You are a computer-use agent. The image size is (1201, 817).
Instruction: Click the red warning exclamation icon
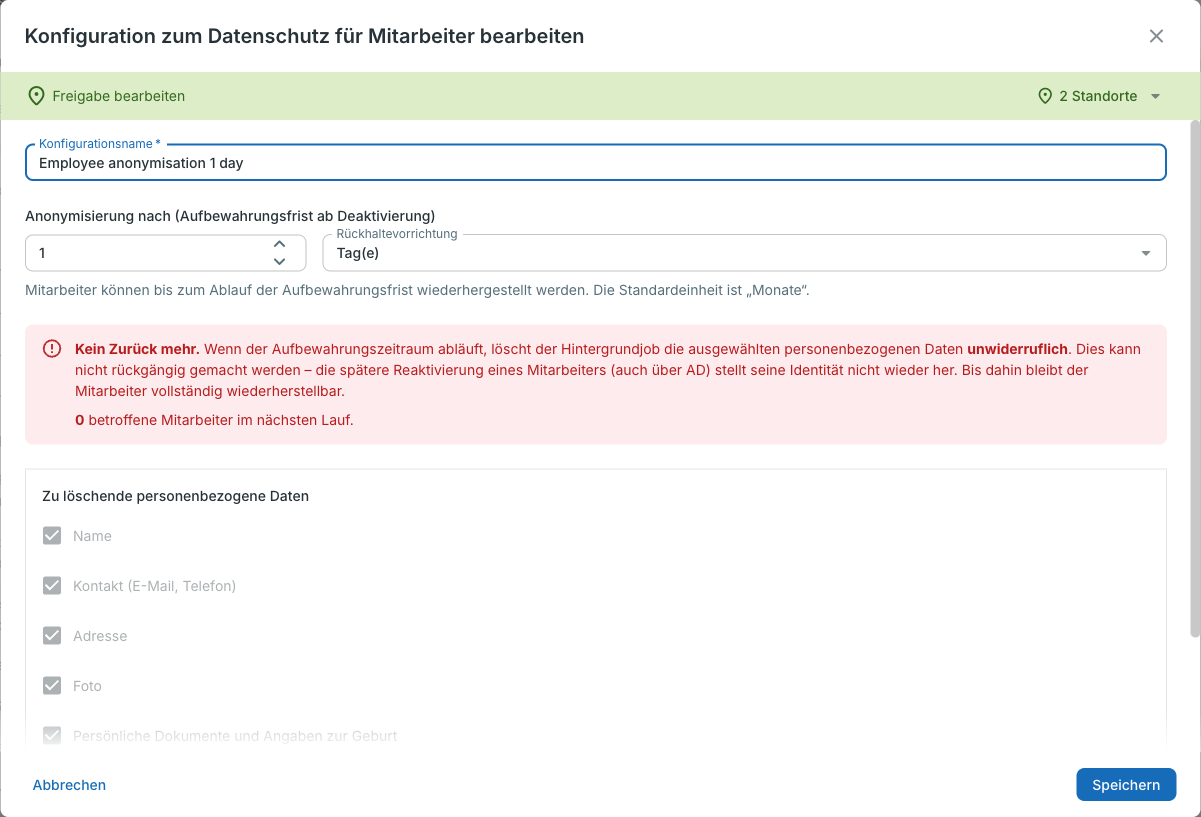click(52, 349)
